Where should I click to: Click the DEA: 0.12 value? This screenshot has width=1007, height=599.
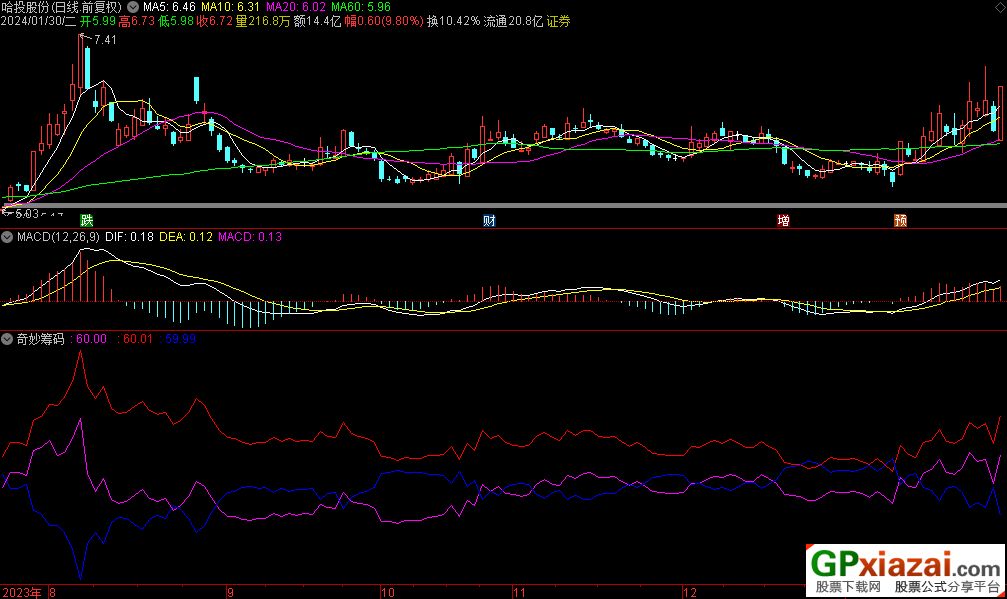pyautogui.click(x=186, y=237)
